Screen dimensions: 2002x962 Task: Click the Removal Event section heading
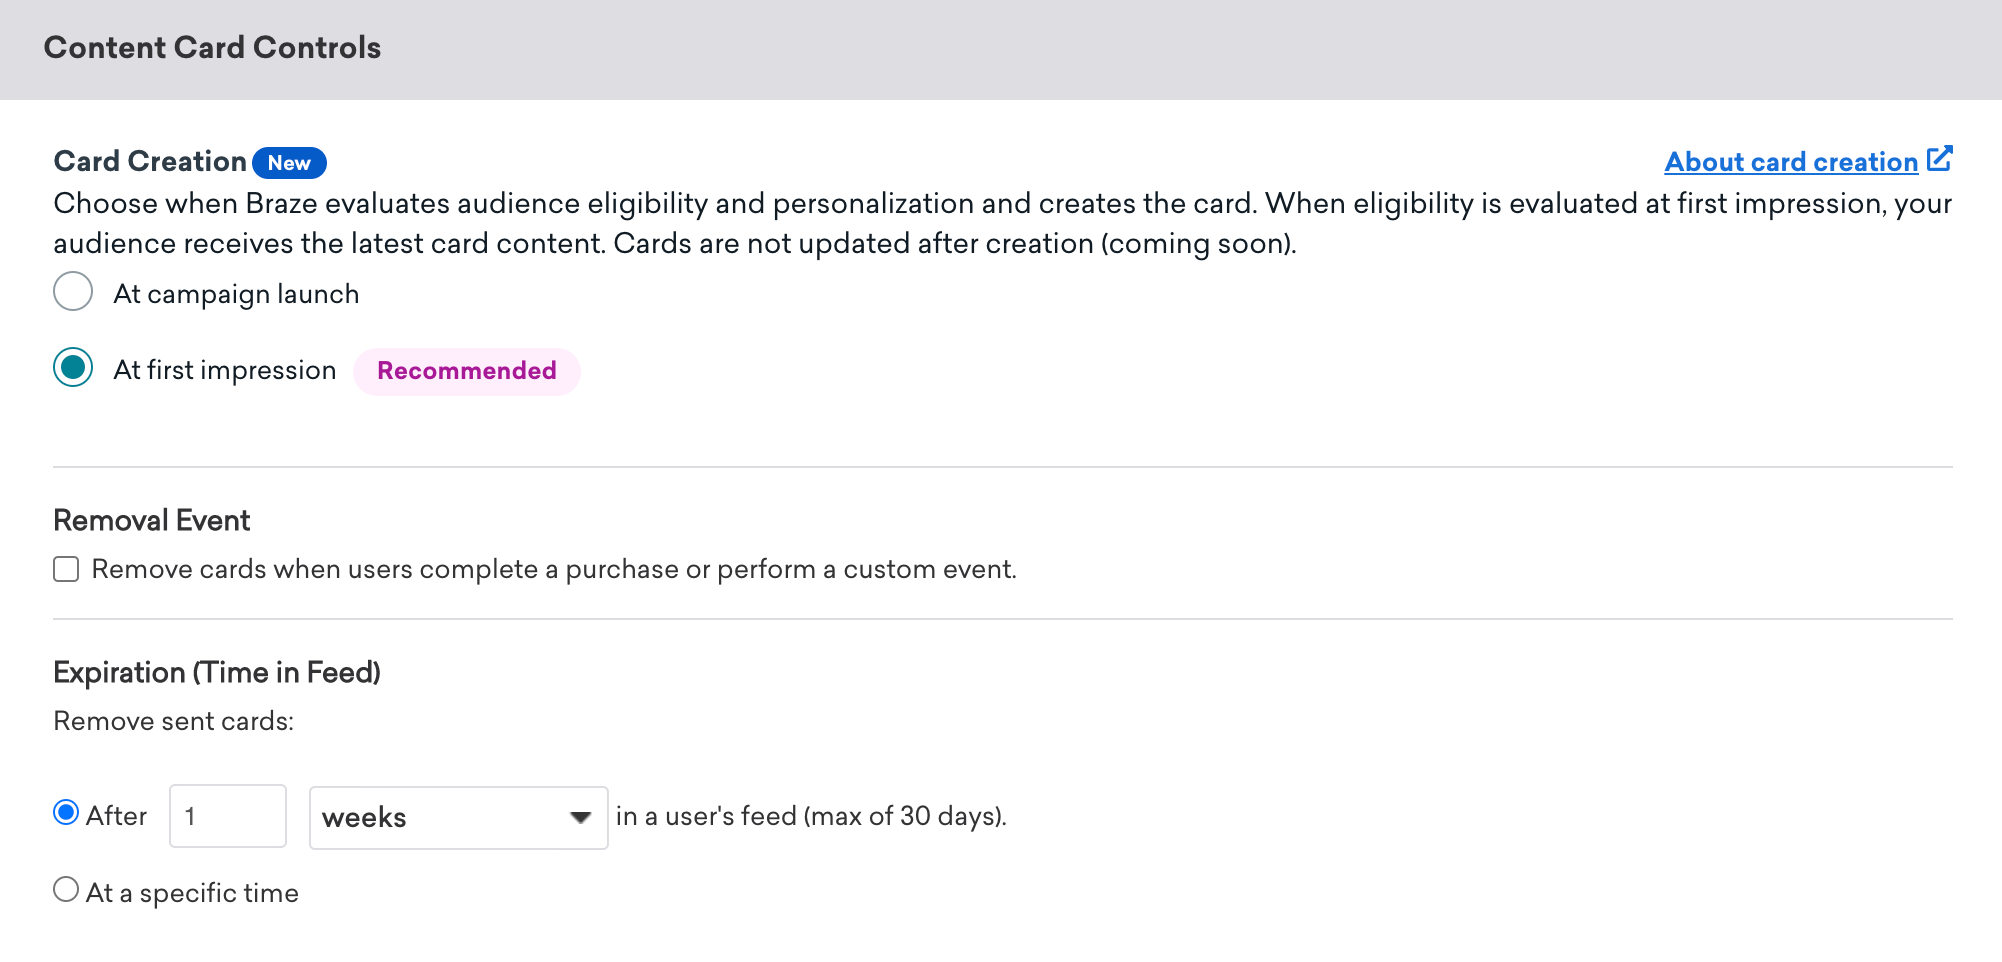(152, 520)
